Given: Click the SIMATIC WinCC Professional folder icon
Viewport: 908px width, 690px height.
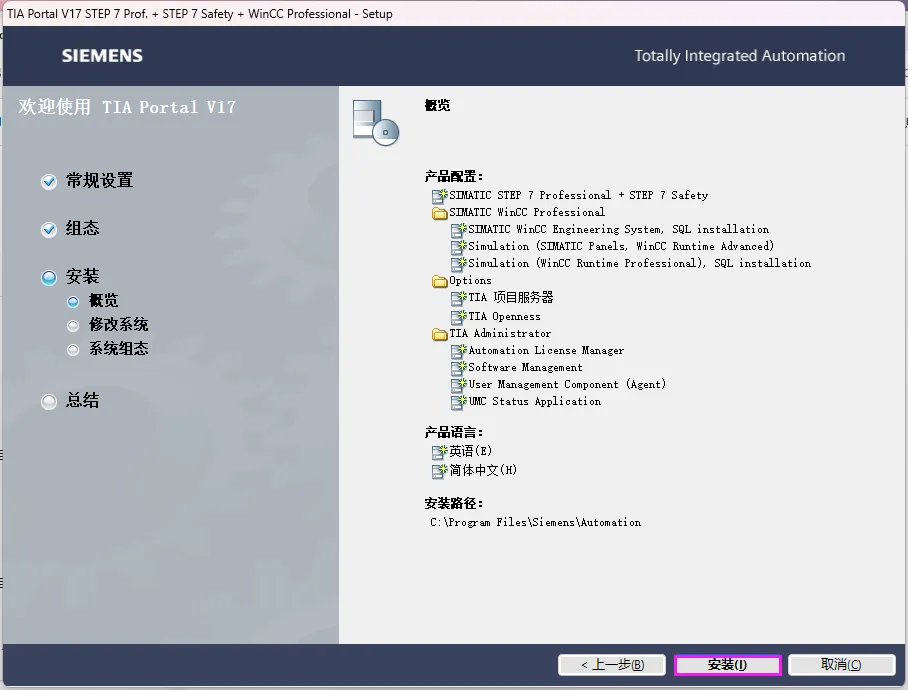Looking at the screenshot, I should pos(440,213).
